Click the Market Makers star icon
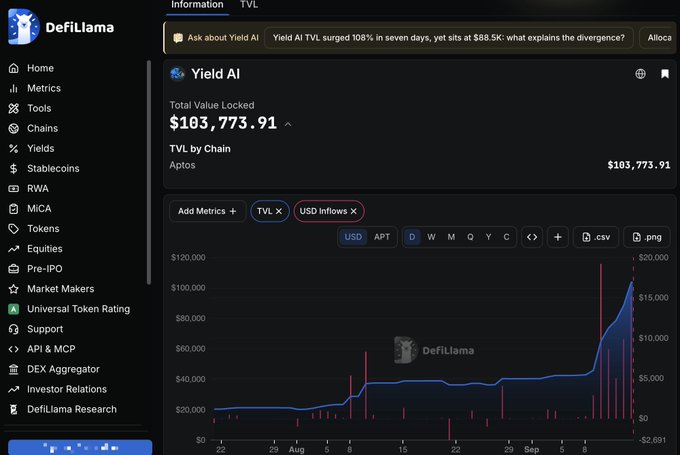Screen dimensions: 680x455 (13, 289)
